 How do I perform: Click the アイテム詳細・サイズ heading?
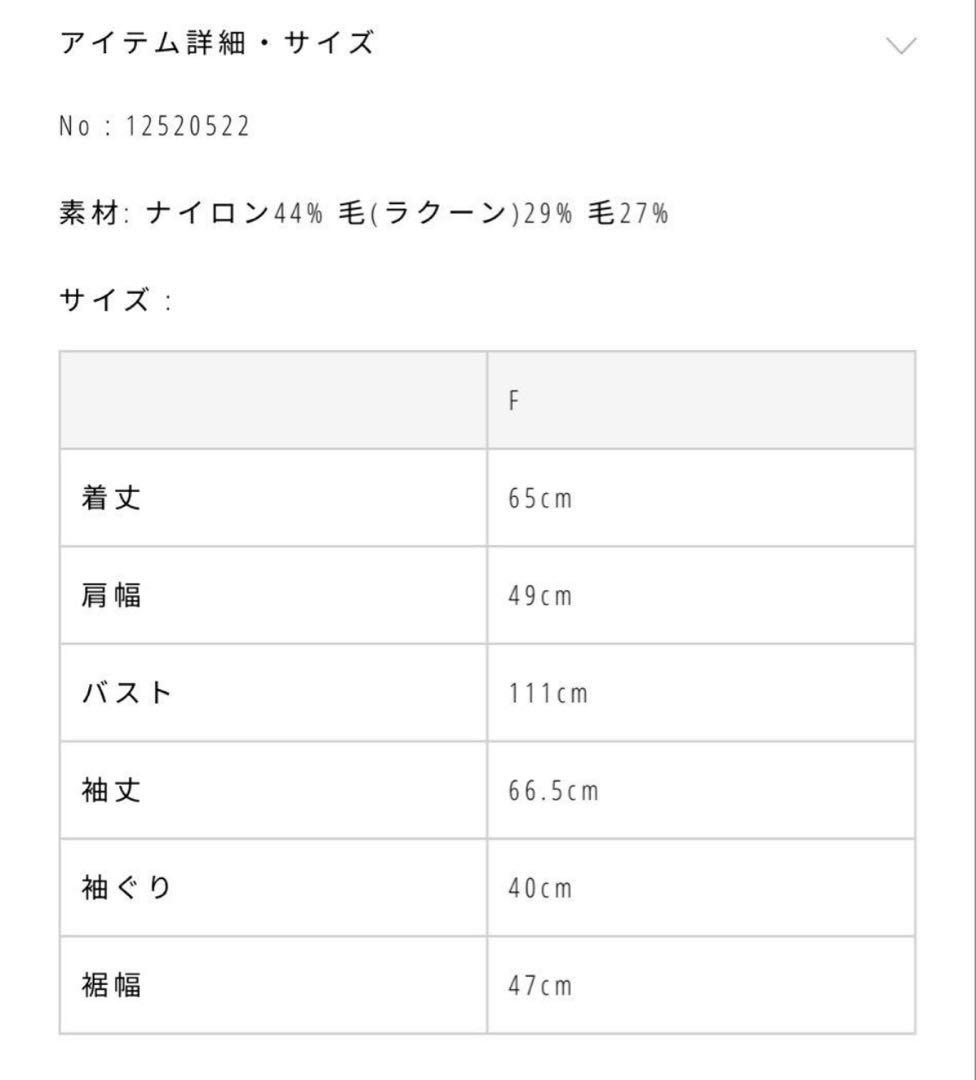[x=217, y=44]
